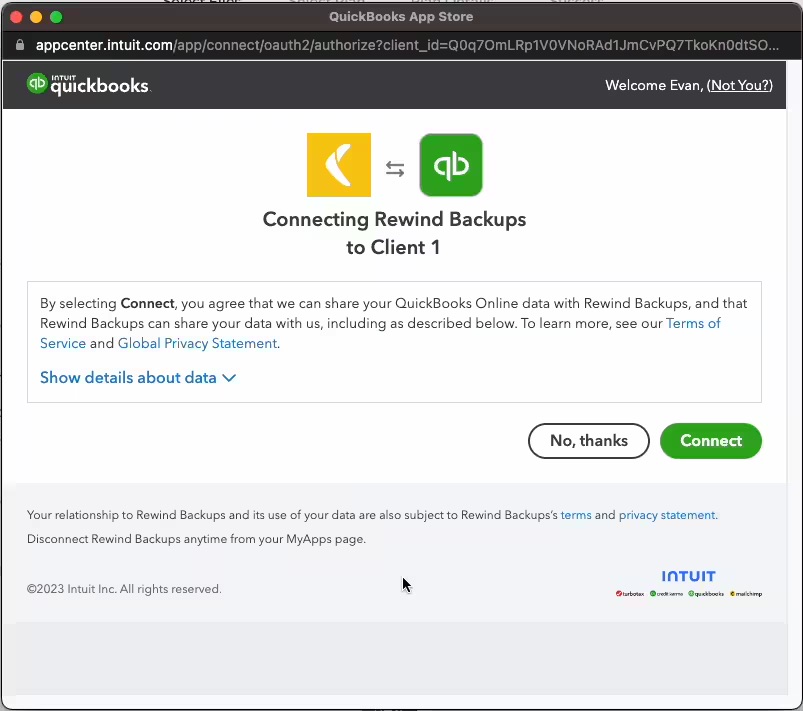803x711 pixels.
Task: Click the ©2023 Intuit Inc. copyright text
Action: 124,589
